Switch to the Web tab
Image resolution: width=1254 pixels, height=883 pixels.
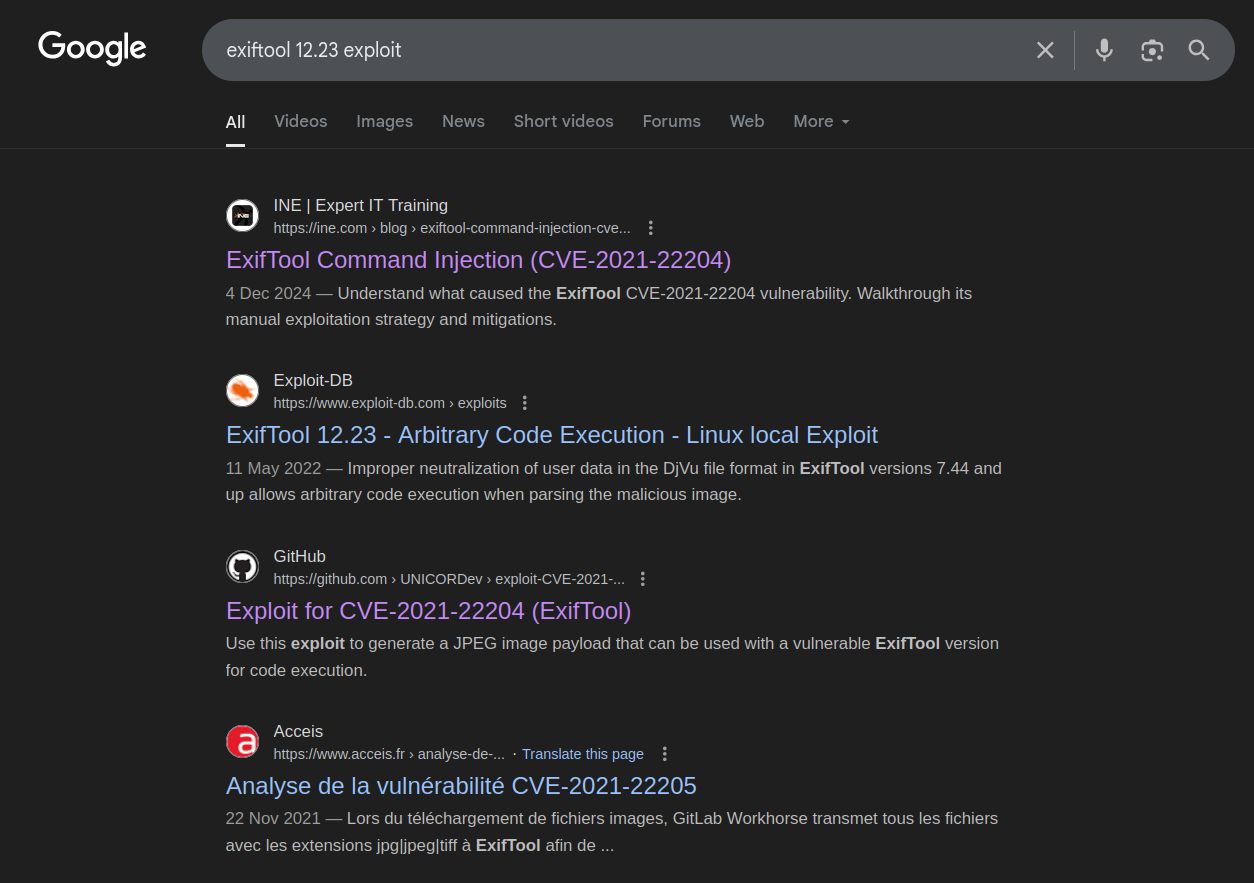(747, 121)
